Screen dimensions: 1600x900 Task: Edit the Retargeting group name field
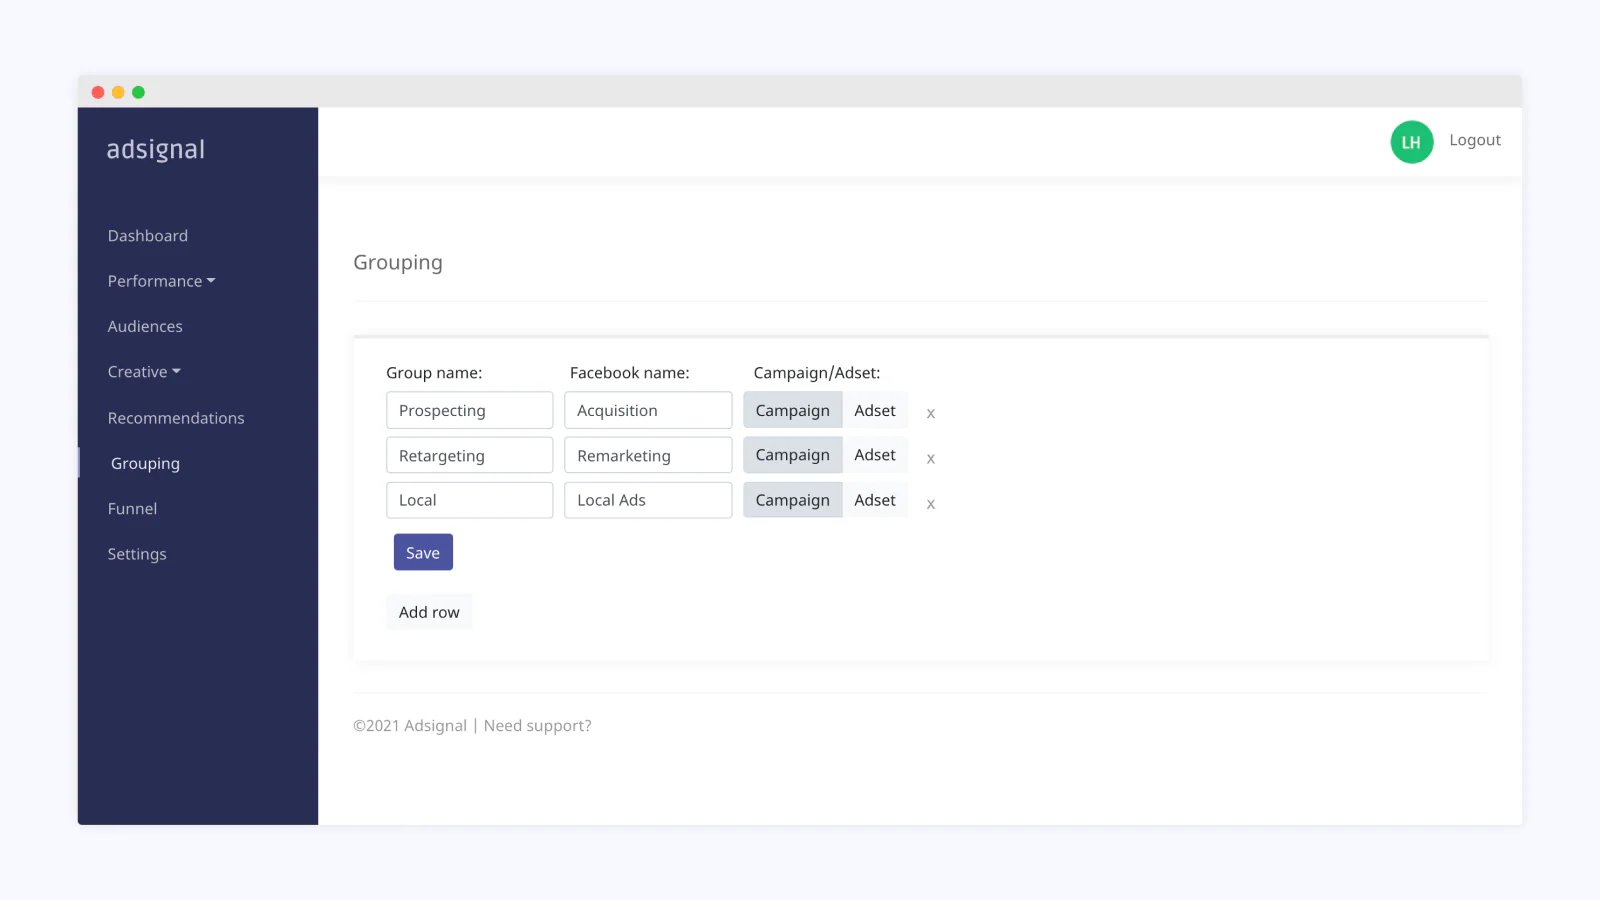point(469,455)
